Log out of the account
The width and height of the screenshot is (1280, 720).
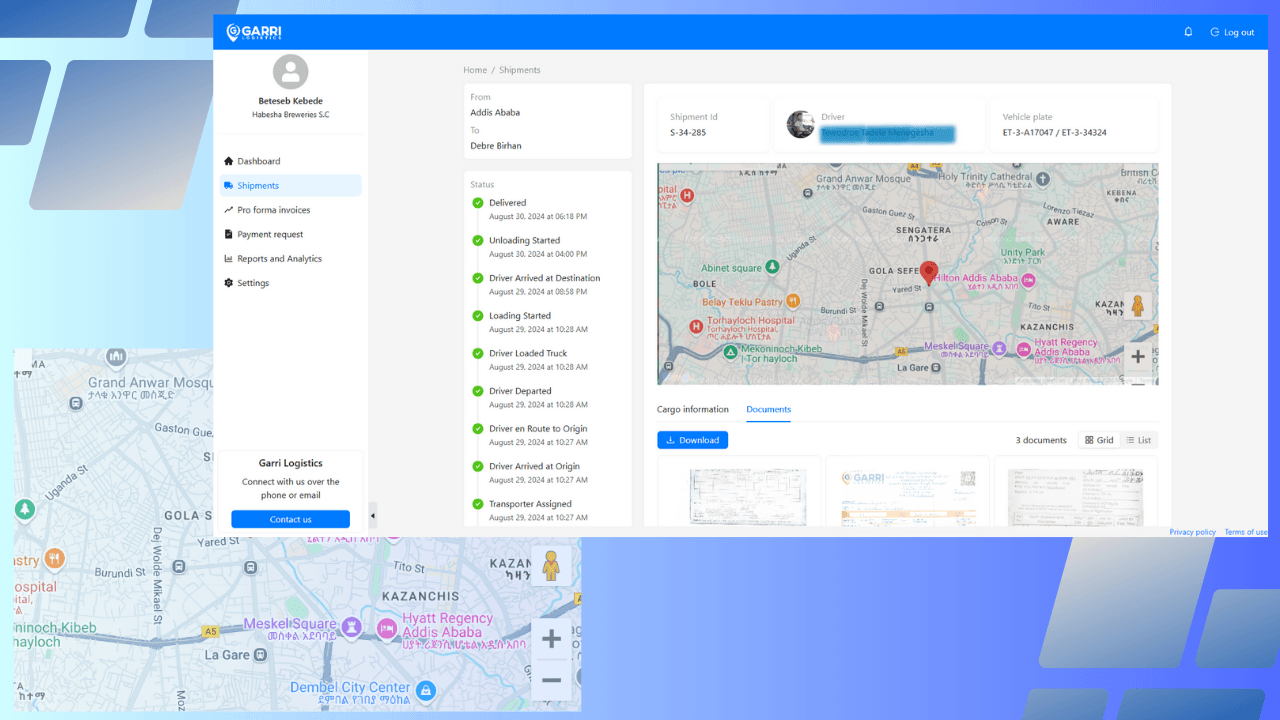pos(1232,32)
